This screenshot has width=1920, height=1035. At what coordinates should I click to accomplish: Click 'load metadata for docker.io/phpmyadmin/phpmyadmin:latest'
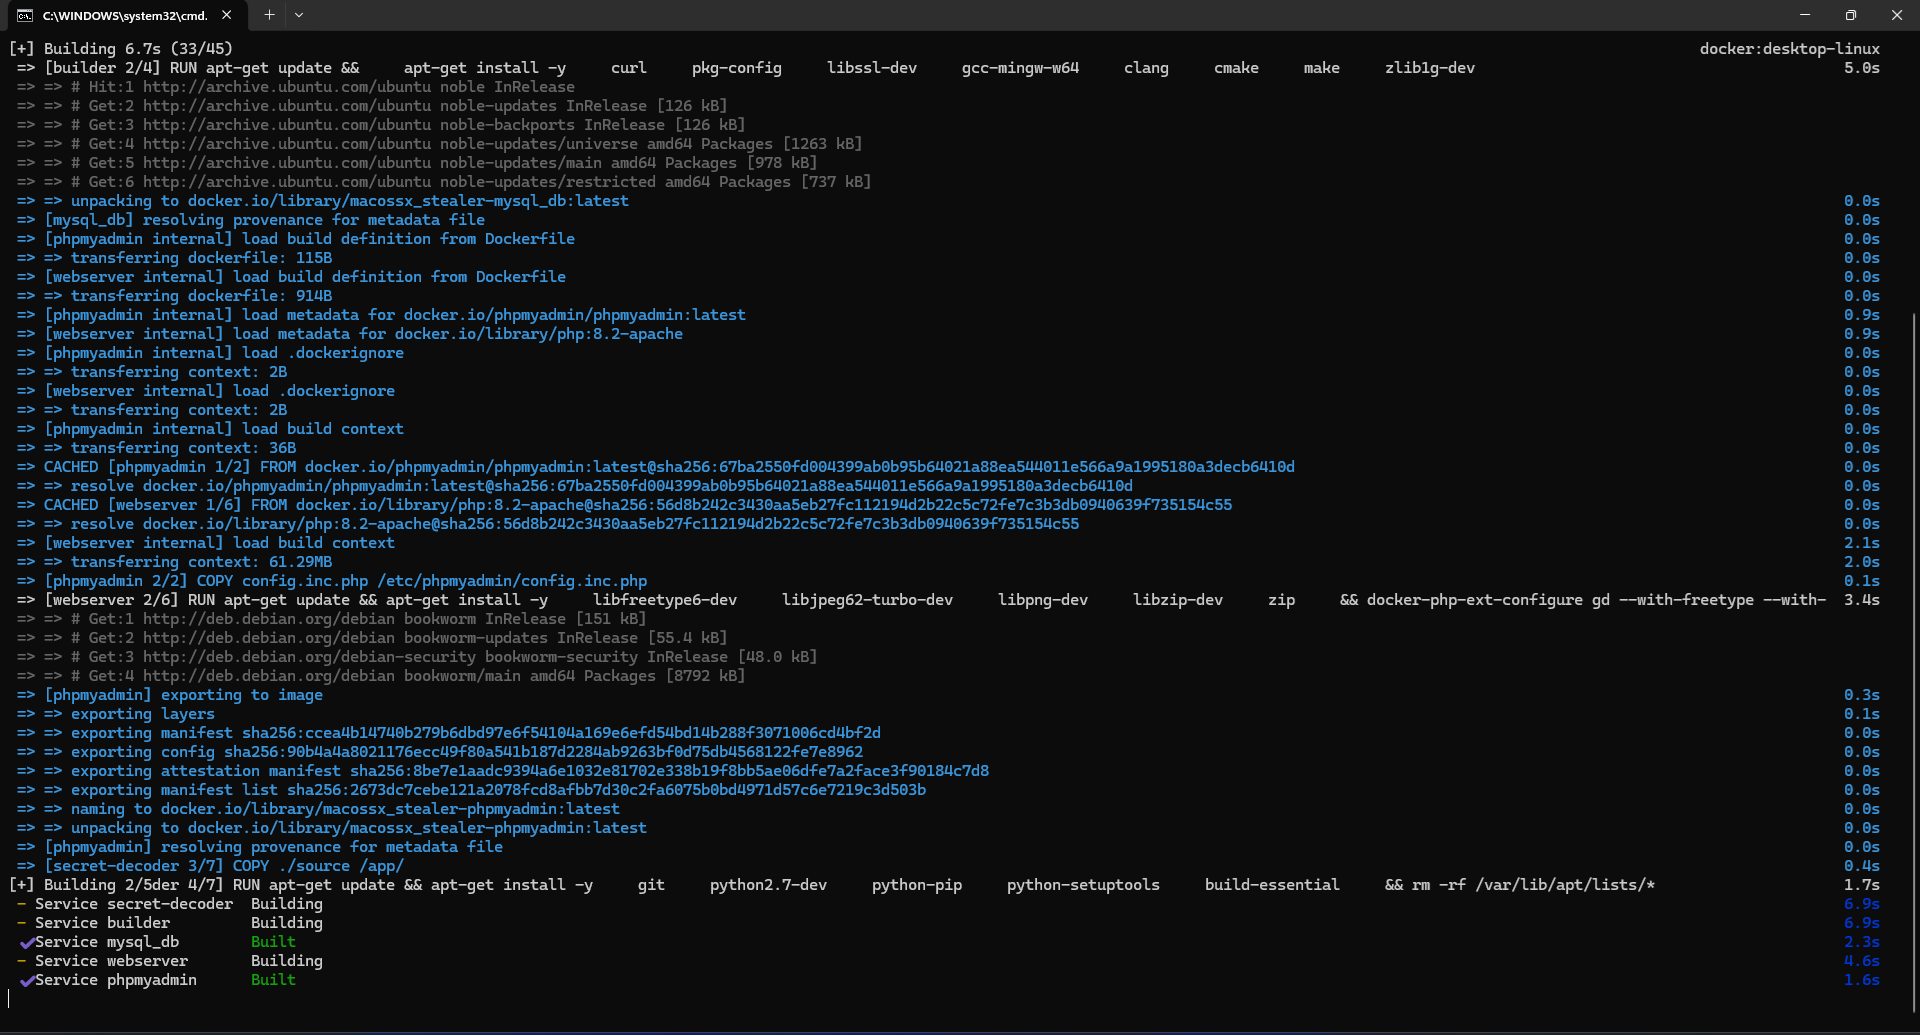[381, 315]
